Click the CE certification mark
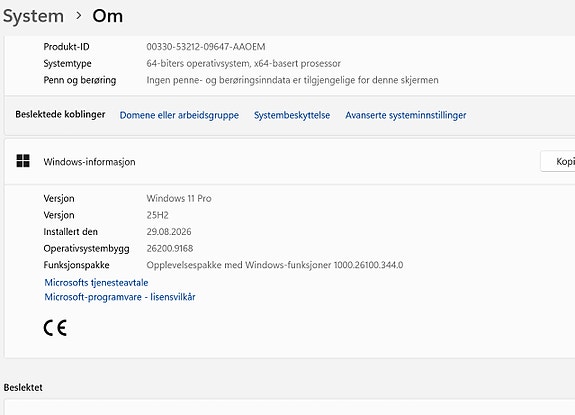 point(55,328)
